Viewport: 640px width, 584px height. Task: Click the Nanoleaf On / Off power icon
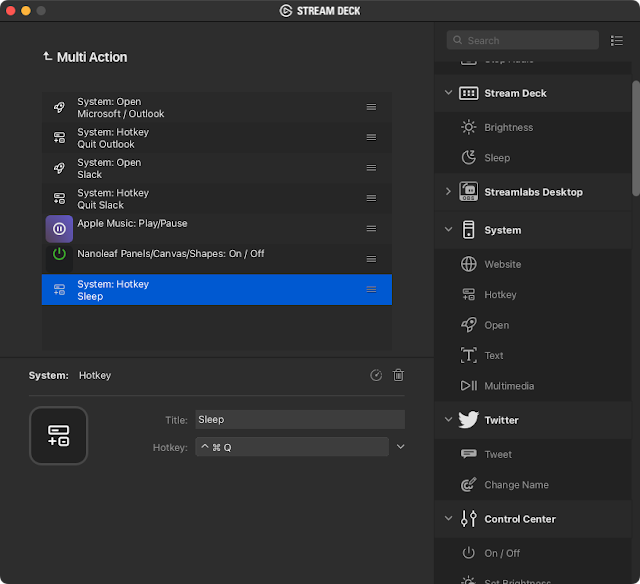[59, 254]
